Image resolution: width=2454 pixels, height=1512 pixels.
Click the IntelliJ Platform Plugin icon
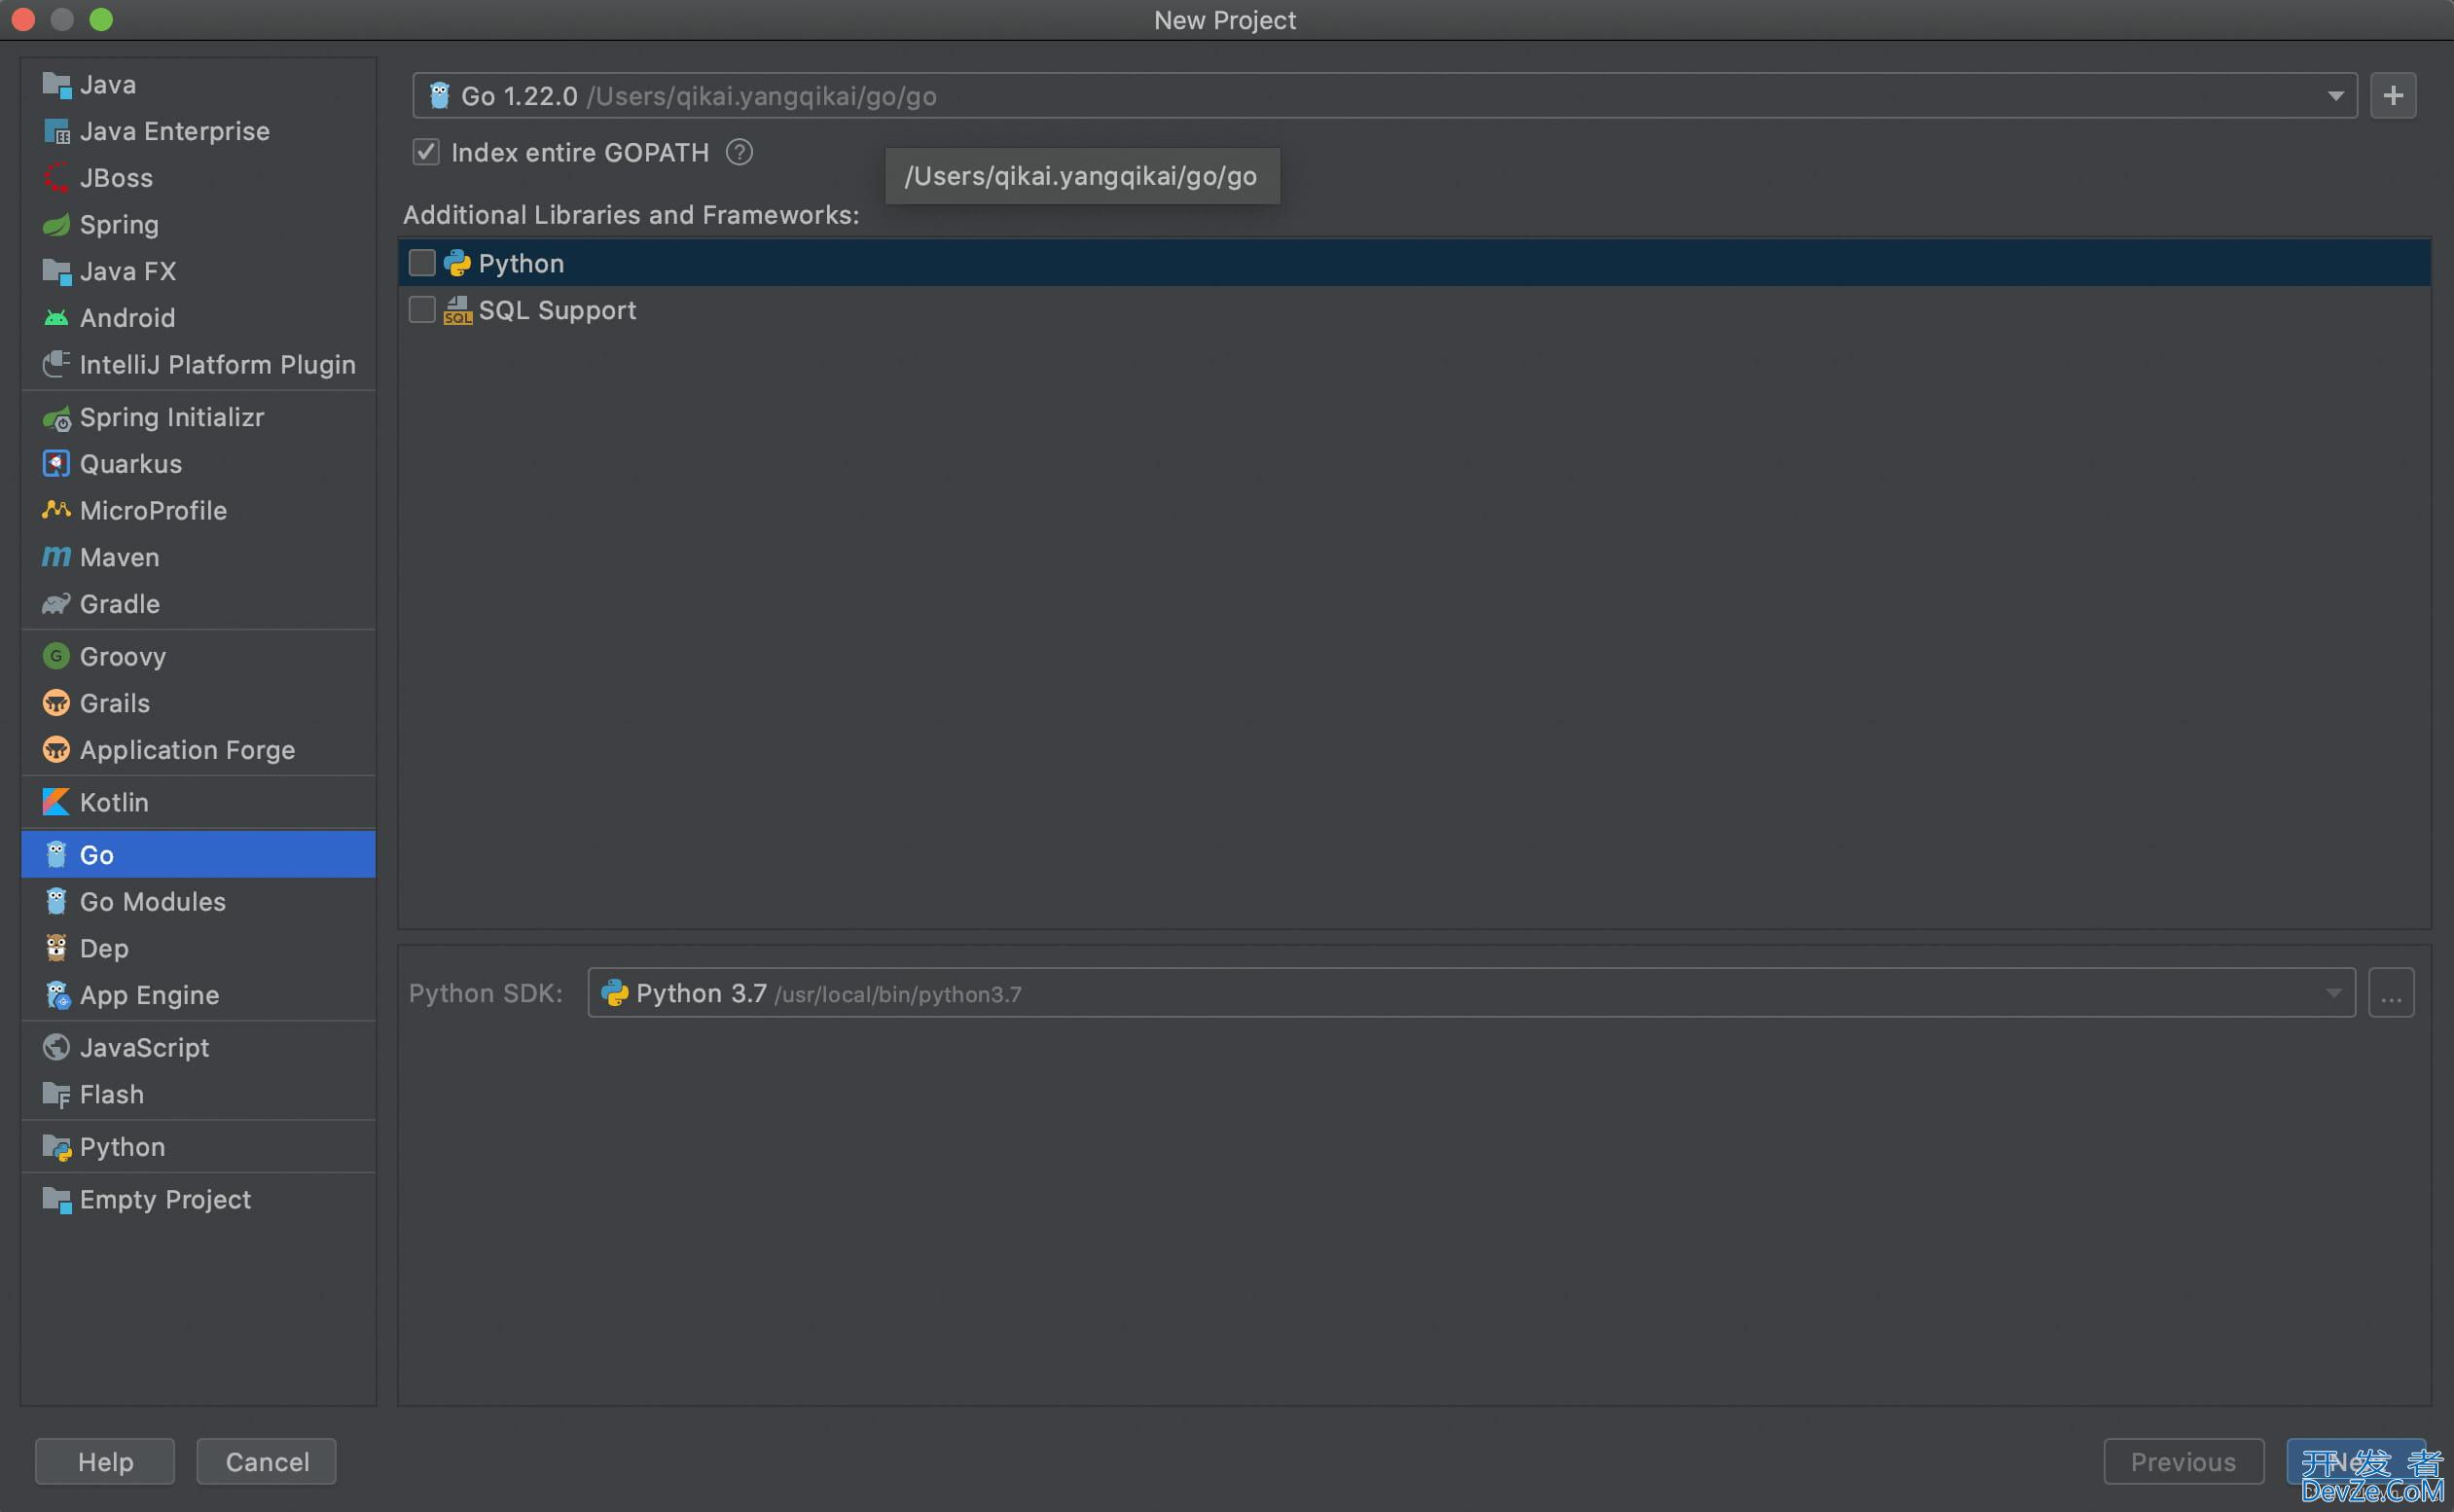pyautogui.click(x=56, y=364)
